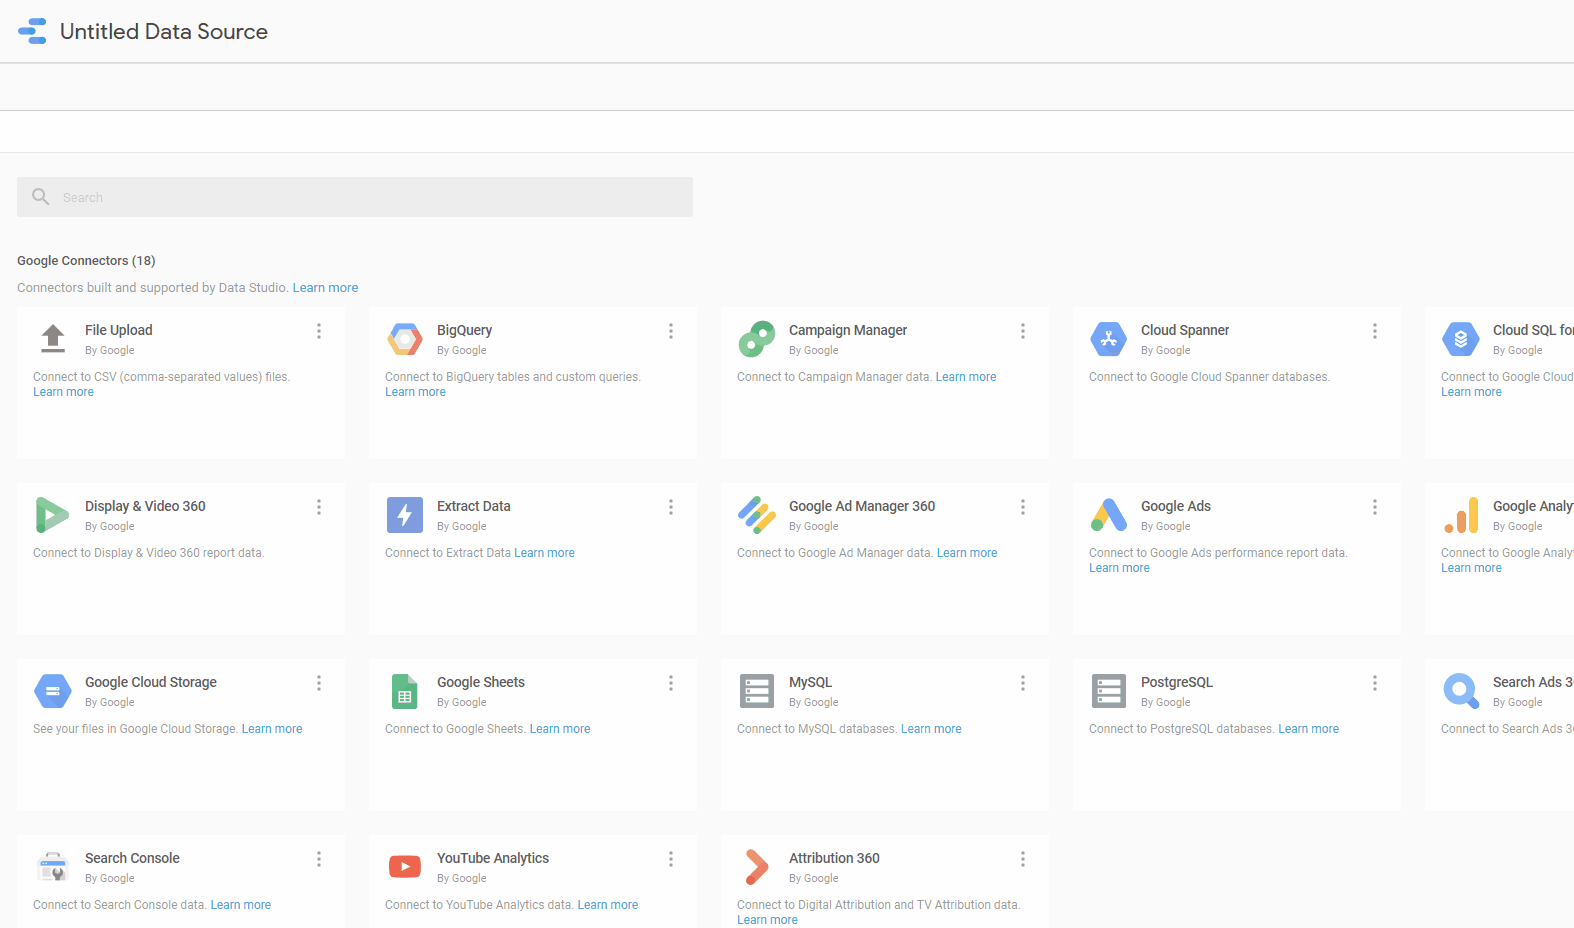This screenshot has width=1574, height=928.
Task: Open YouTube Analytics Learn more link
Action: [x=608, y=905]
